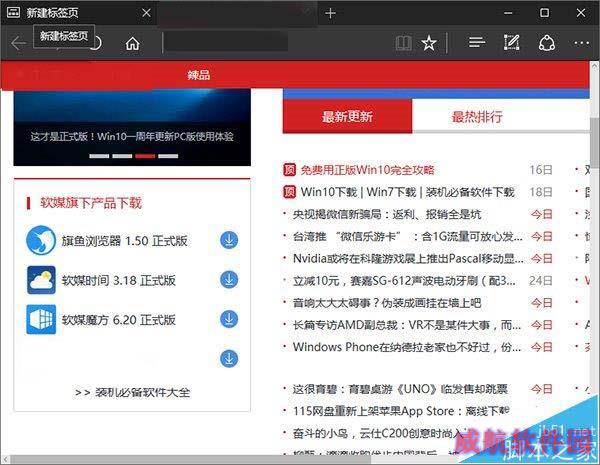Download 软媒魔方 6.20 正式版
Image resolution: width=600 pixels, height=465 pixels.
click(229, 319)
